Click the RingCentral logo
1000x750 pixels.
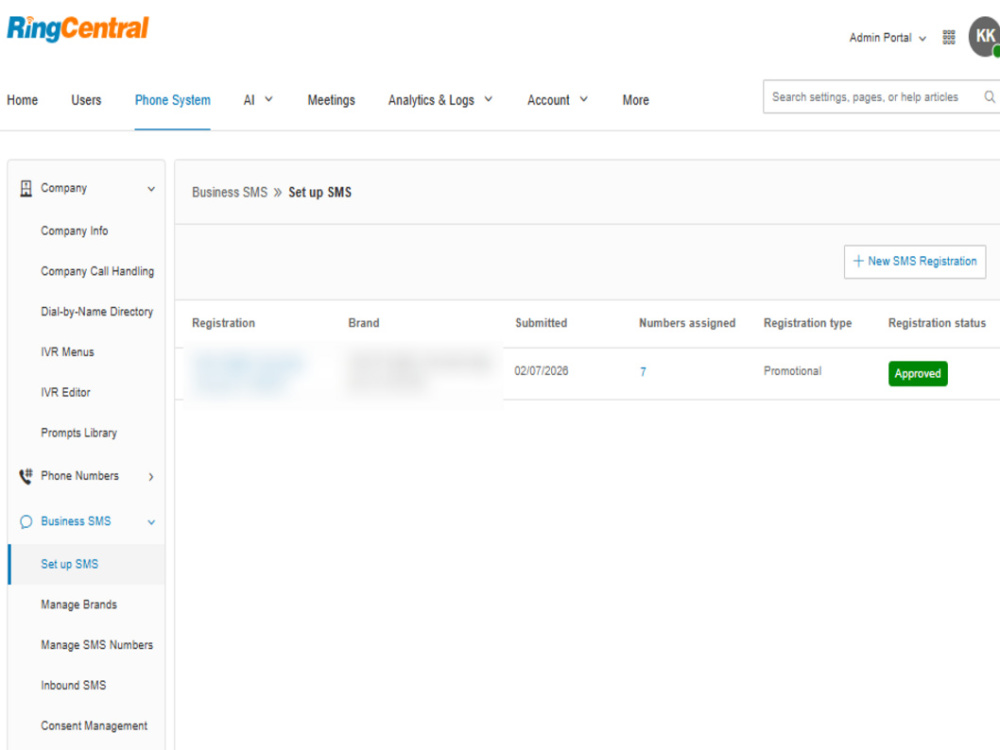78,29
